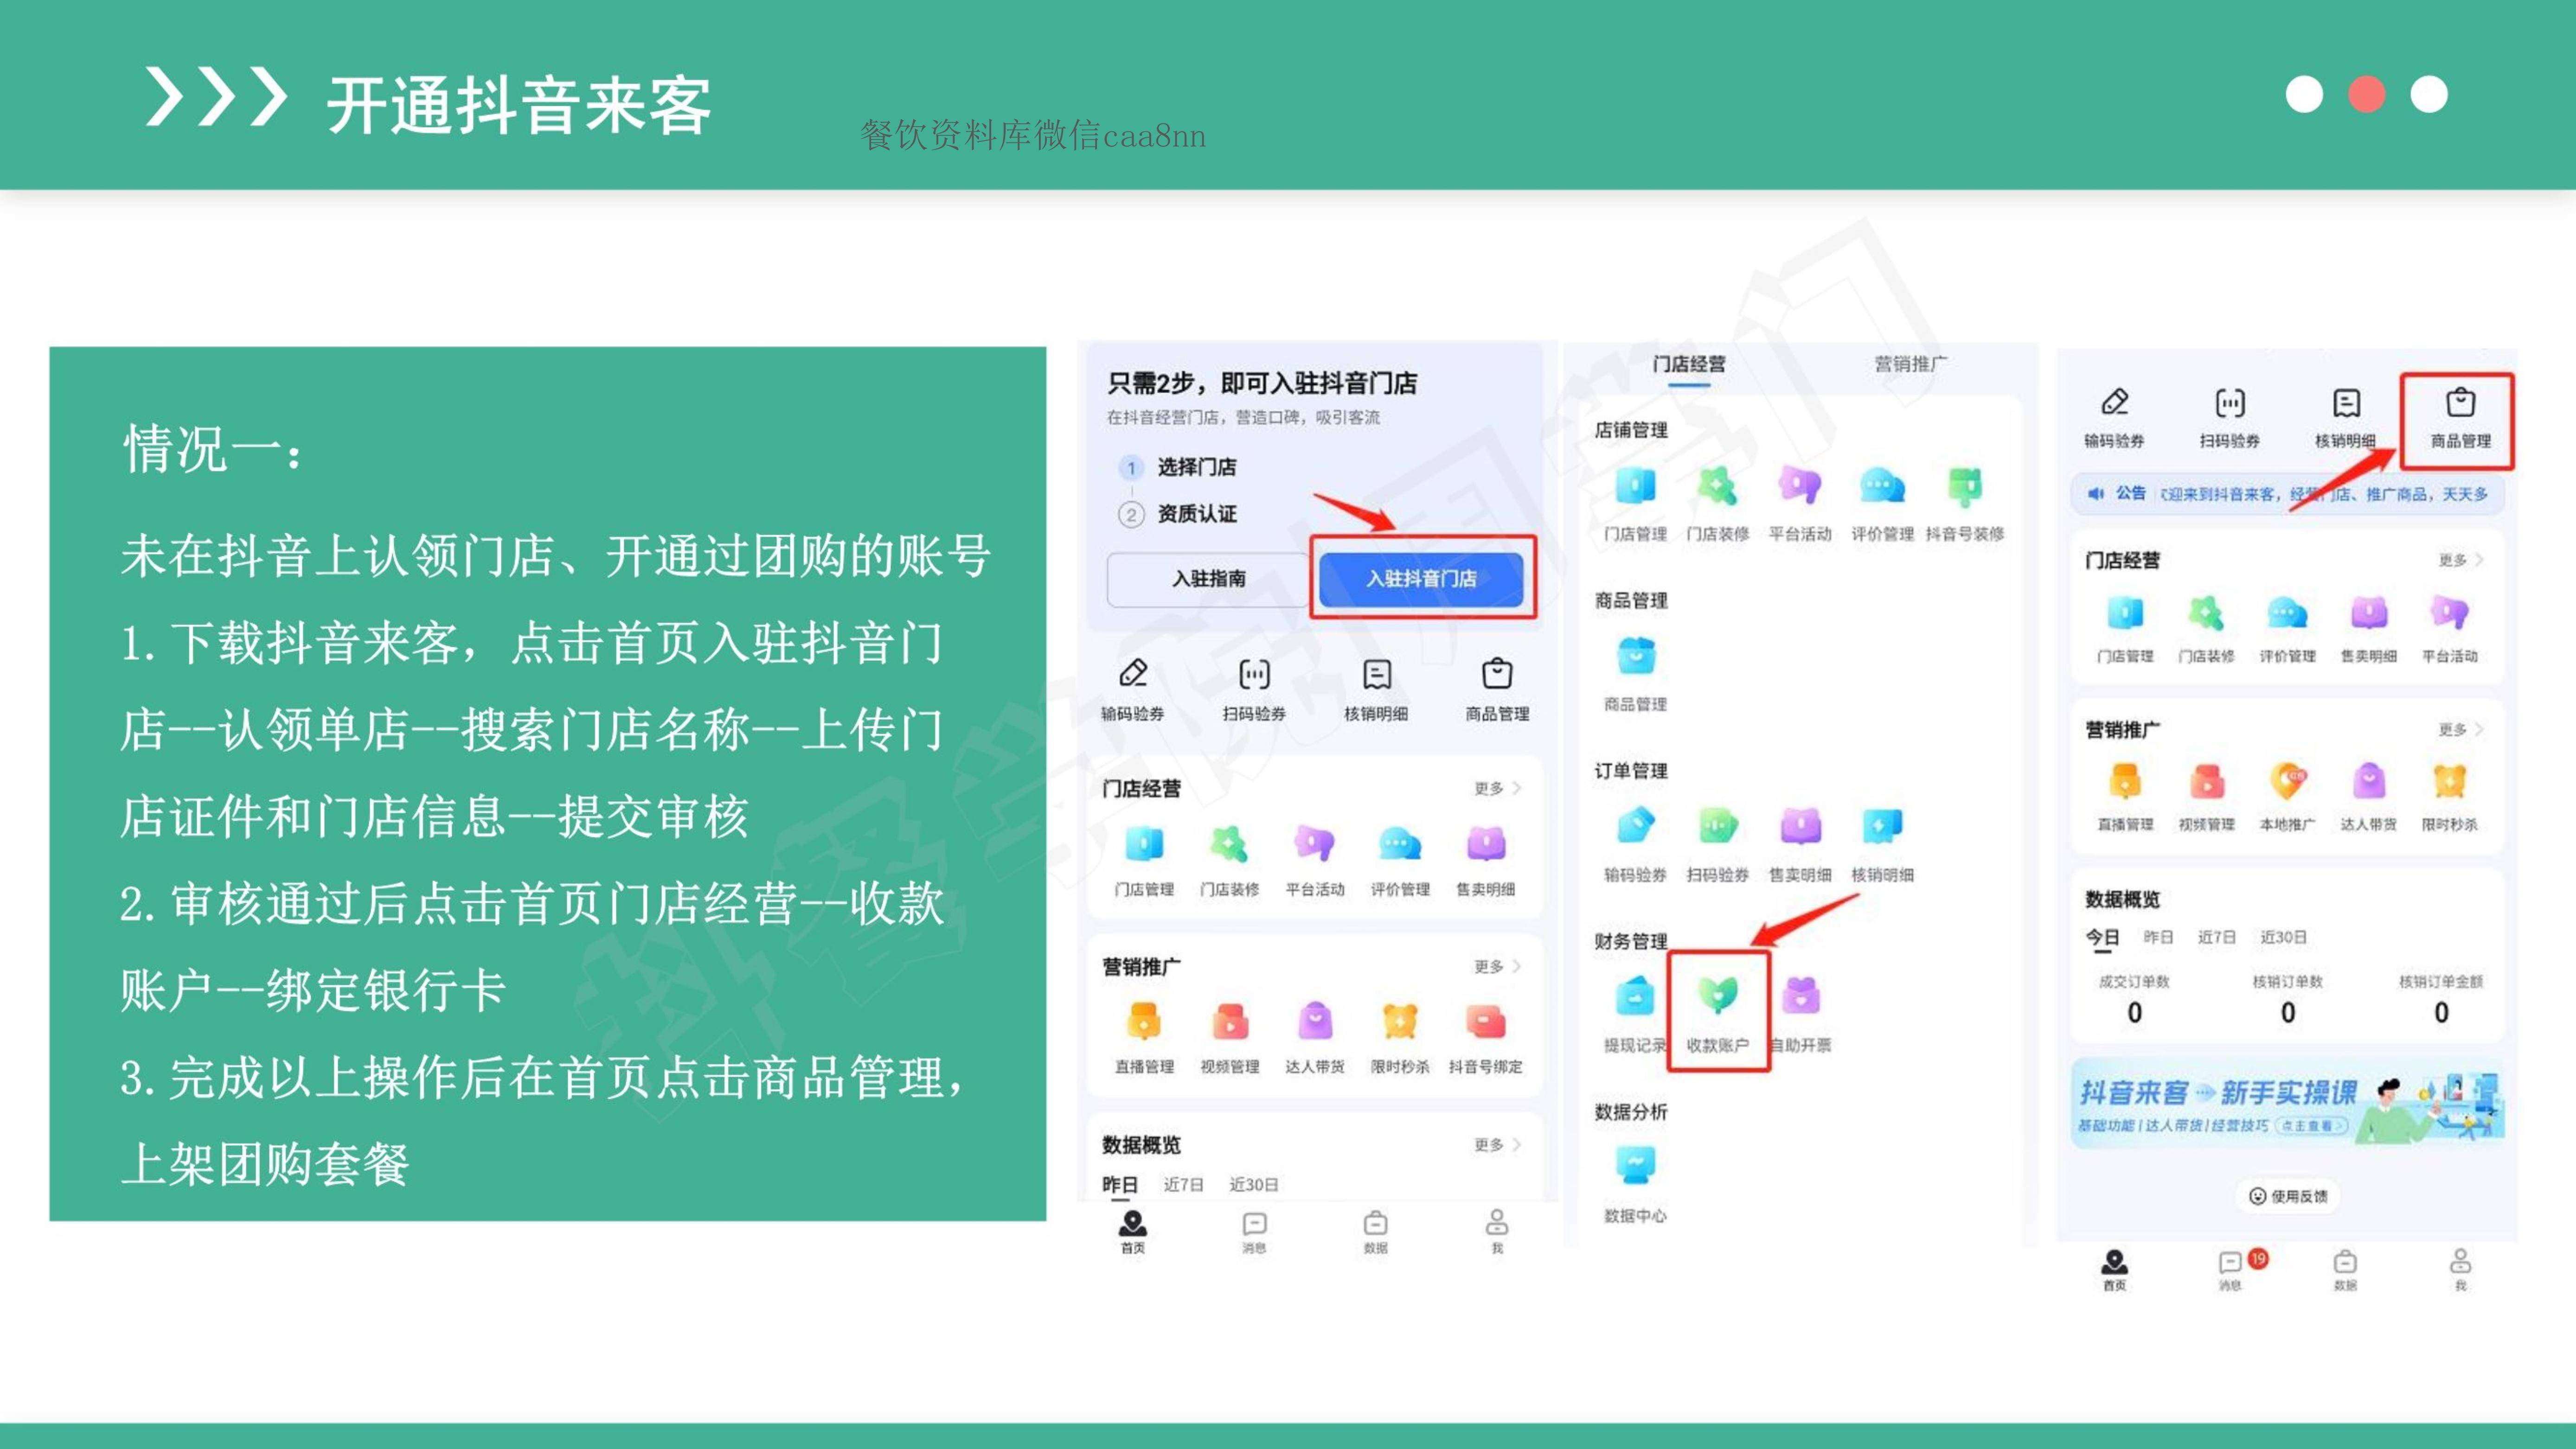
Task: Open 自助开票 icon in 财务管理
Action: pyautogui.click(x=1800, y=996)
